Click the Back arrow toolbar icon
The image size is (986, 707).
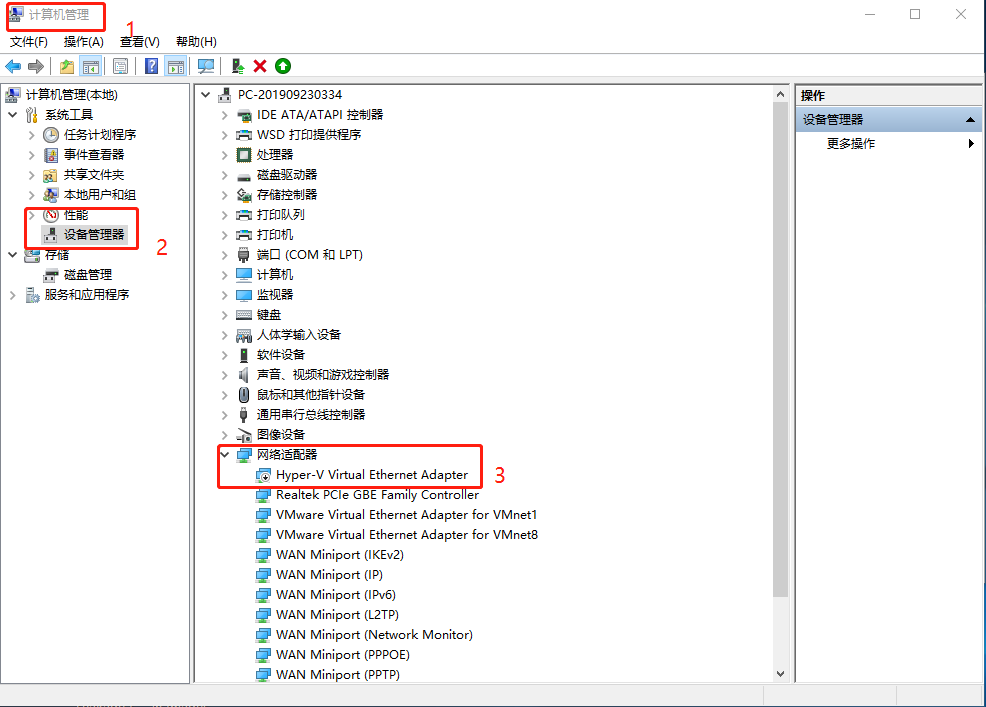click(13, 66)
